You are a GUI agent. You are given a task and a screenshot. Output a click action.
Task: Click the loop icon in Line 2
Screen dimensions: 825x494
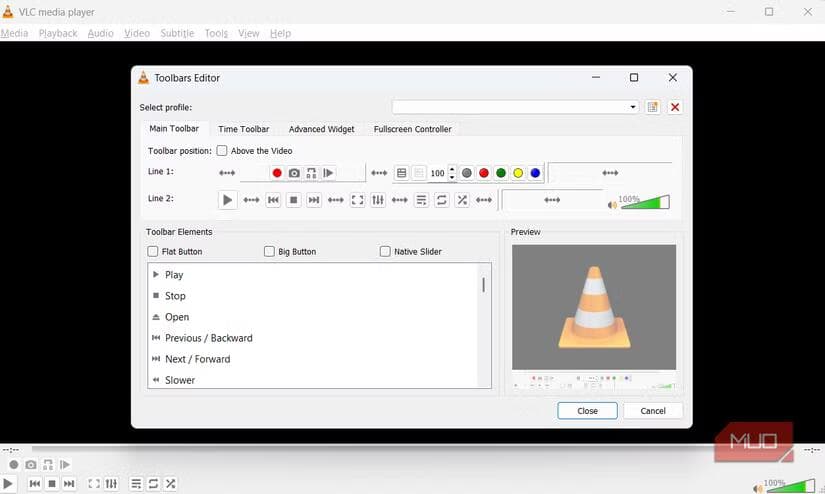442,200
